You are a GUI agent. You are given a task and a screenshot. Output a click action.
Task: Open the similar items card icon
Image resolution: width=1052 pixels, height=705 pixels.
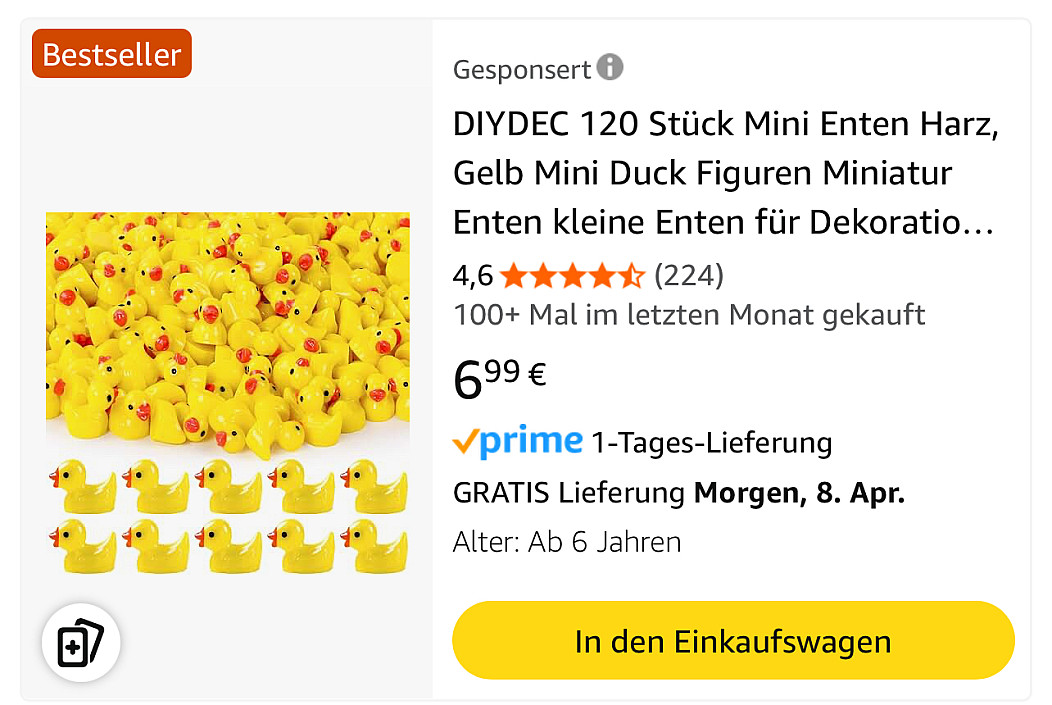tap(81, 643)
